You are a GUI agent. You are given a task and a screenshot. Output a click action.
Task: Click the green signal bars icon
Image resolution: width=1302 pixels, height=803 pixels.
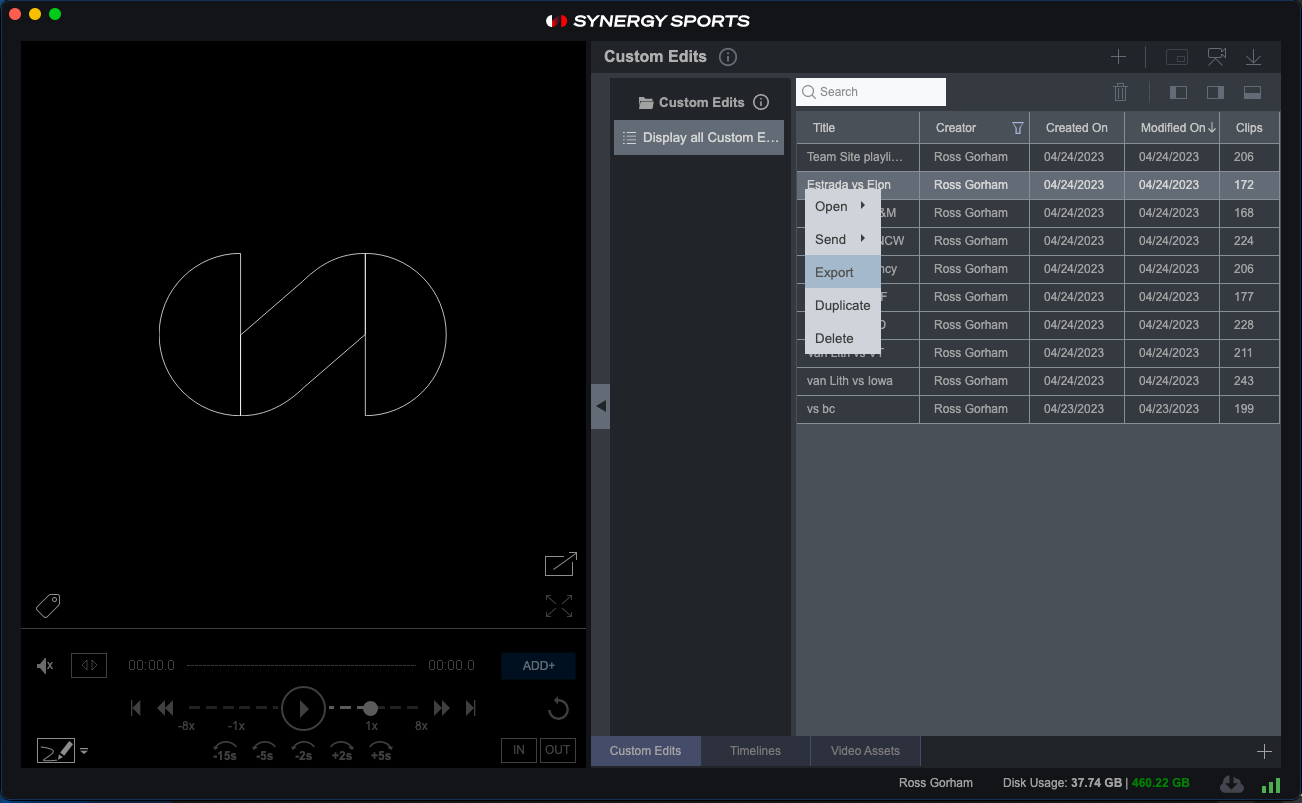pyautogui.click(x=1271, y=785)
